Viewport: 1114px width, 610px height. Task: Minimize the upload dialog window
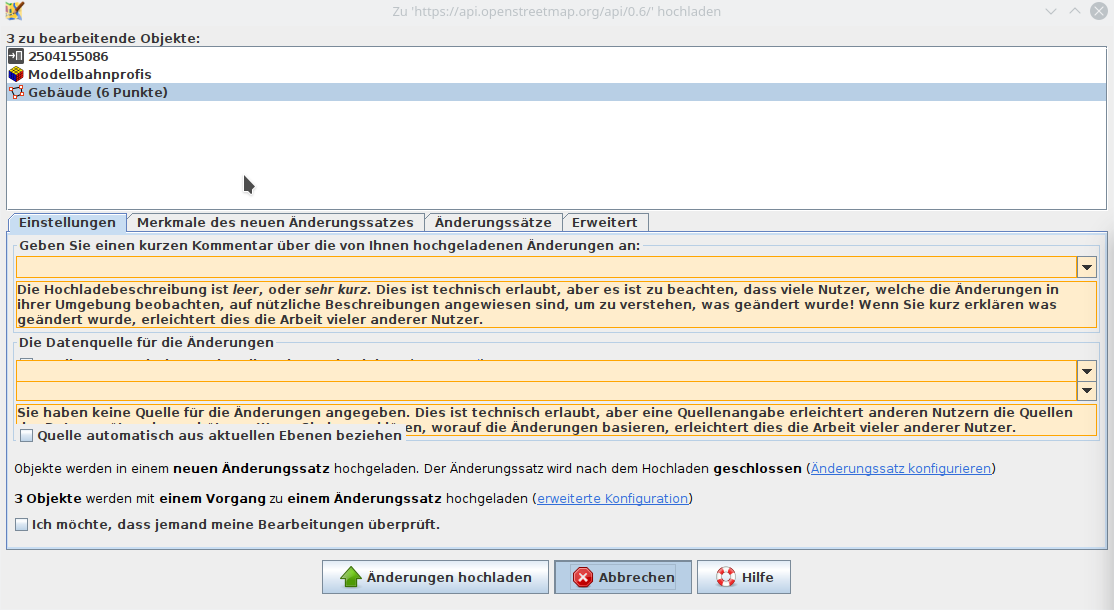[x=1050, y=11]
